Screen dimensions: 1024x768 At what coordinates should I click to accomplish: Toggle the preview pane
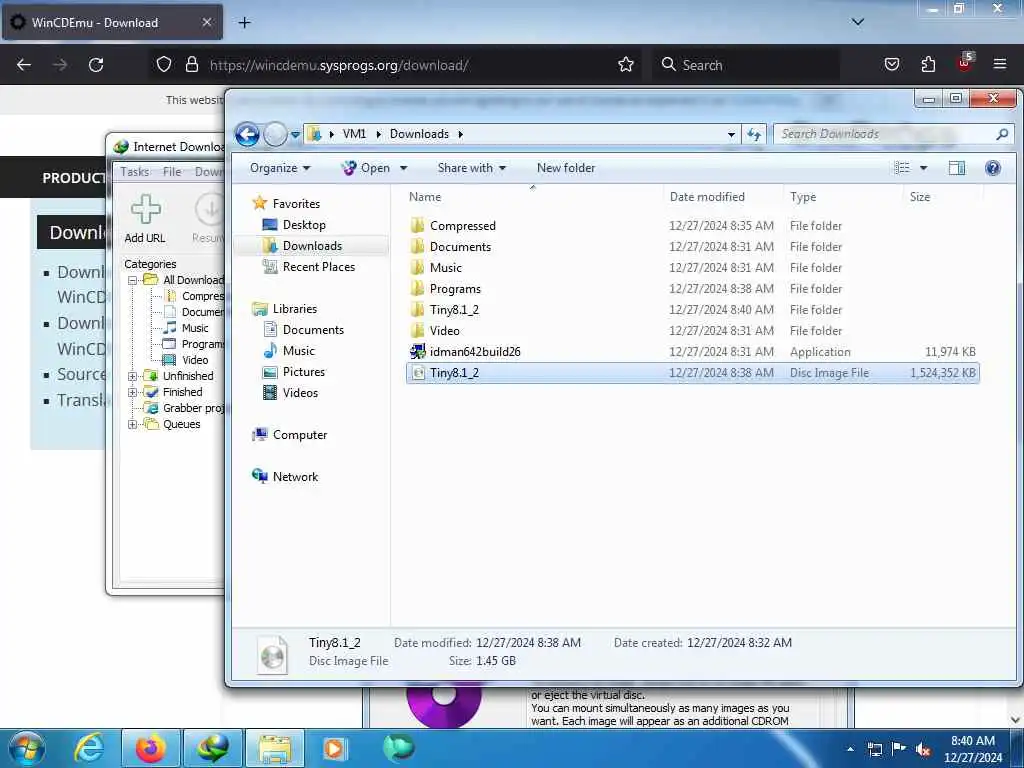pyautogui.click(x=957, y=168)
